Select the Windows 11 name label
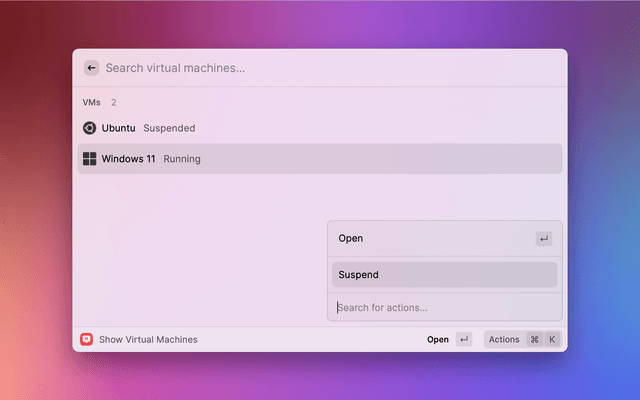 tap(128, 158)
